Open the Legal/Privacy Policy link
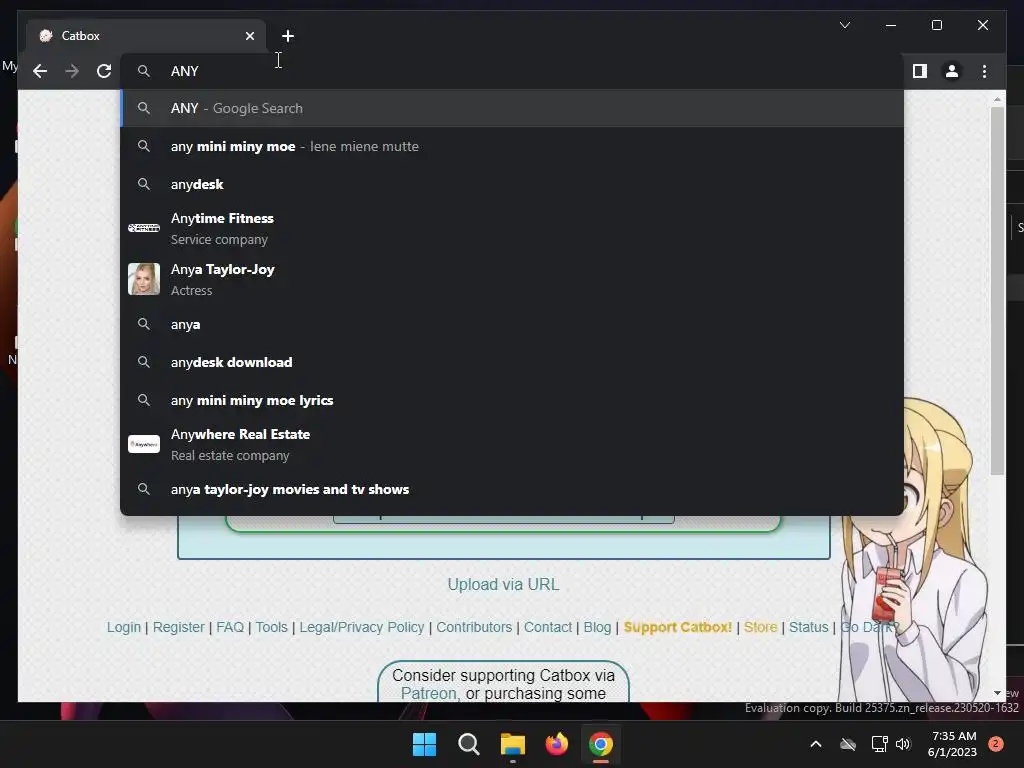1024x768 pixels. (x=362, y=627)
